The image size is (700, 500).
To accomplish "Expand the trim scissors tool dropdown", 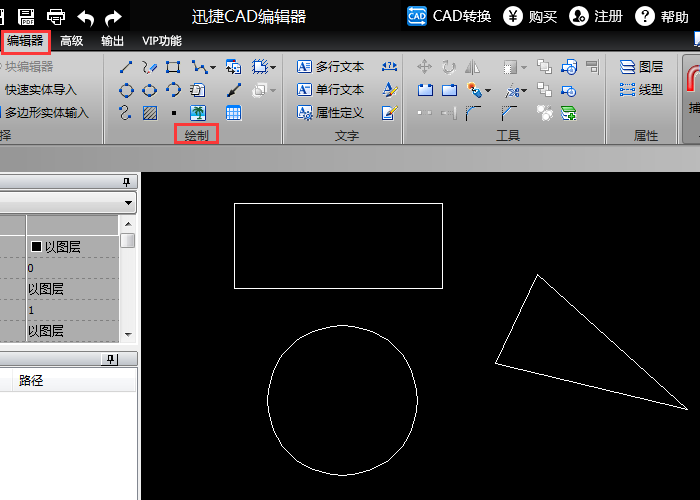I will pos(523,91).
